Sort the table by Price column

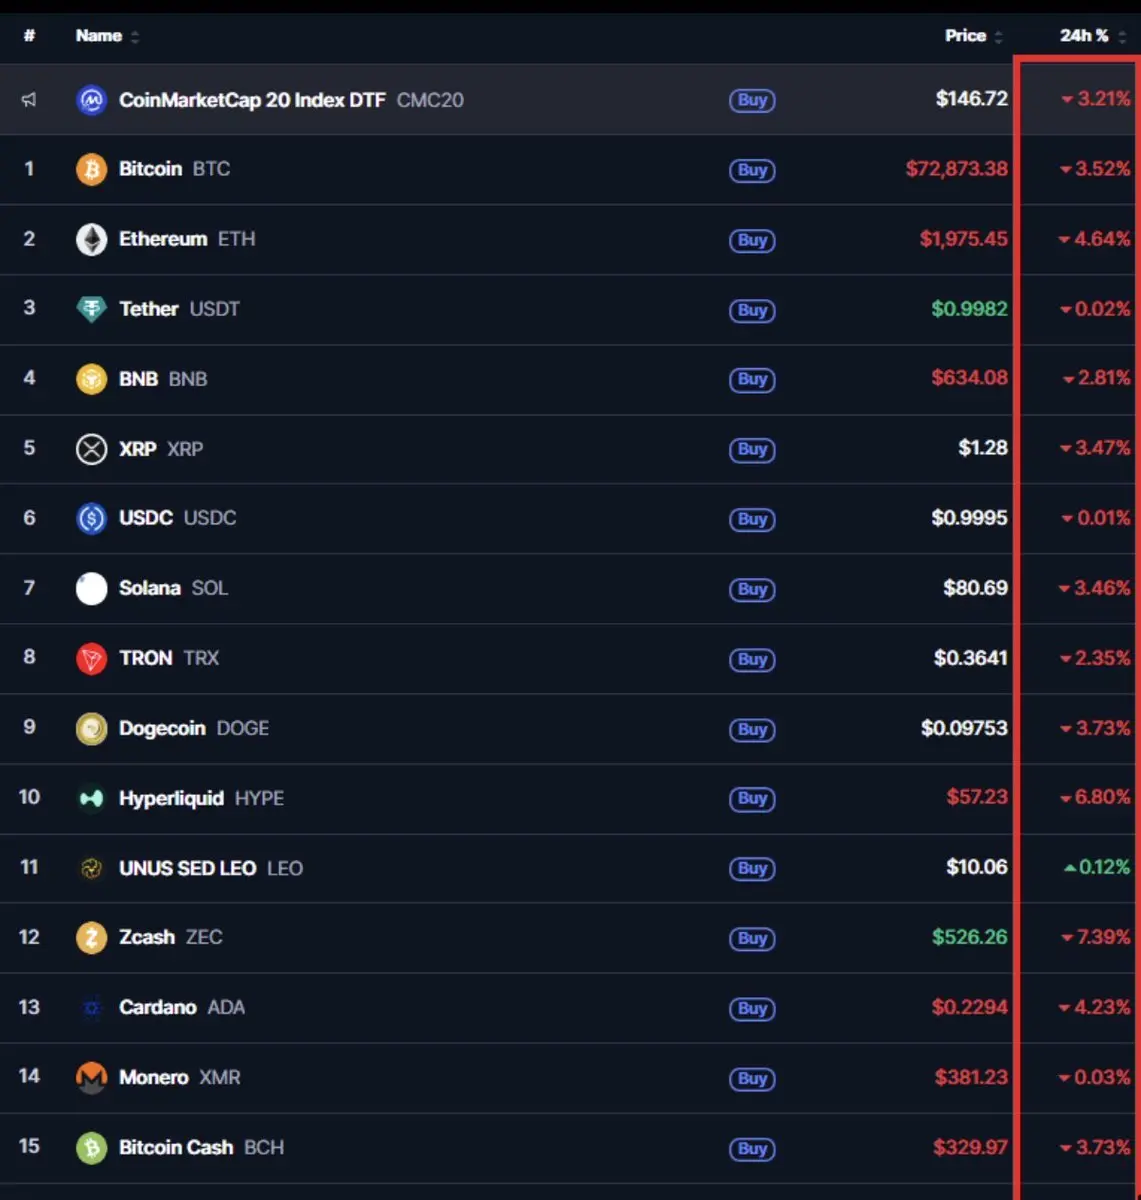[973, 36]
